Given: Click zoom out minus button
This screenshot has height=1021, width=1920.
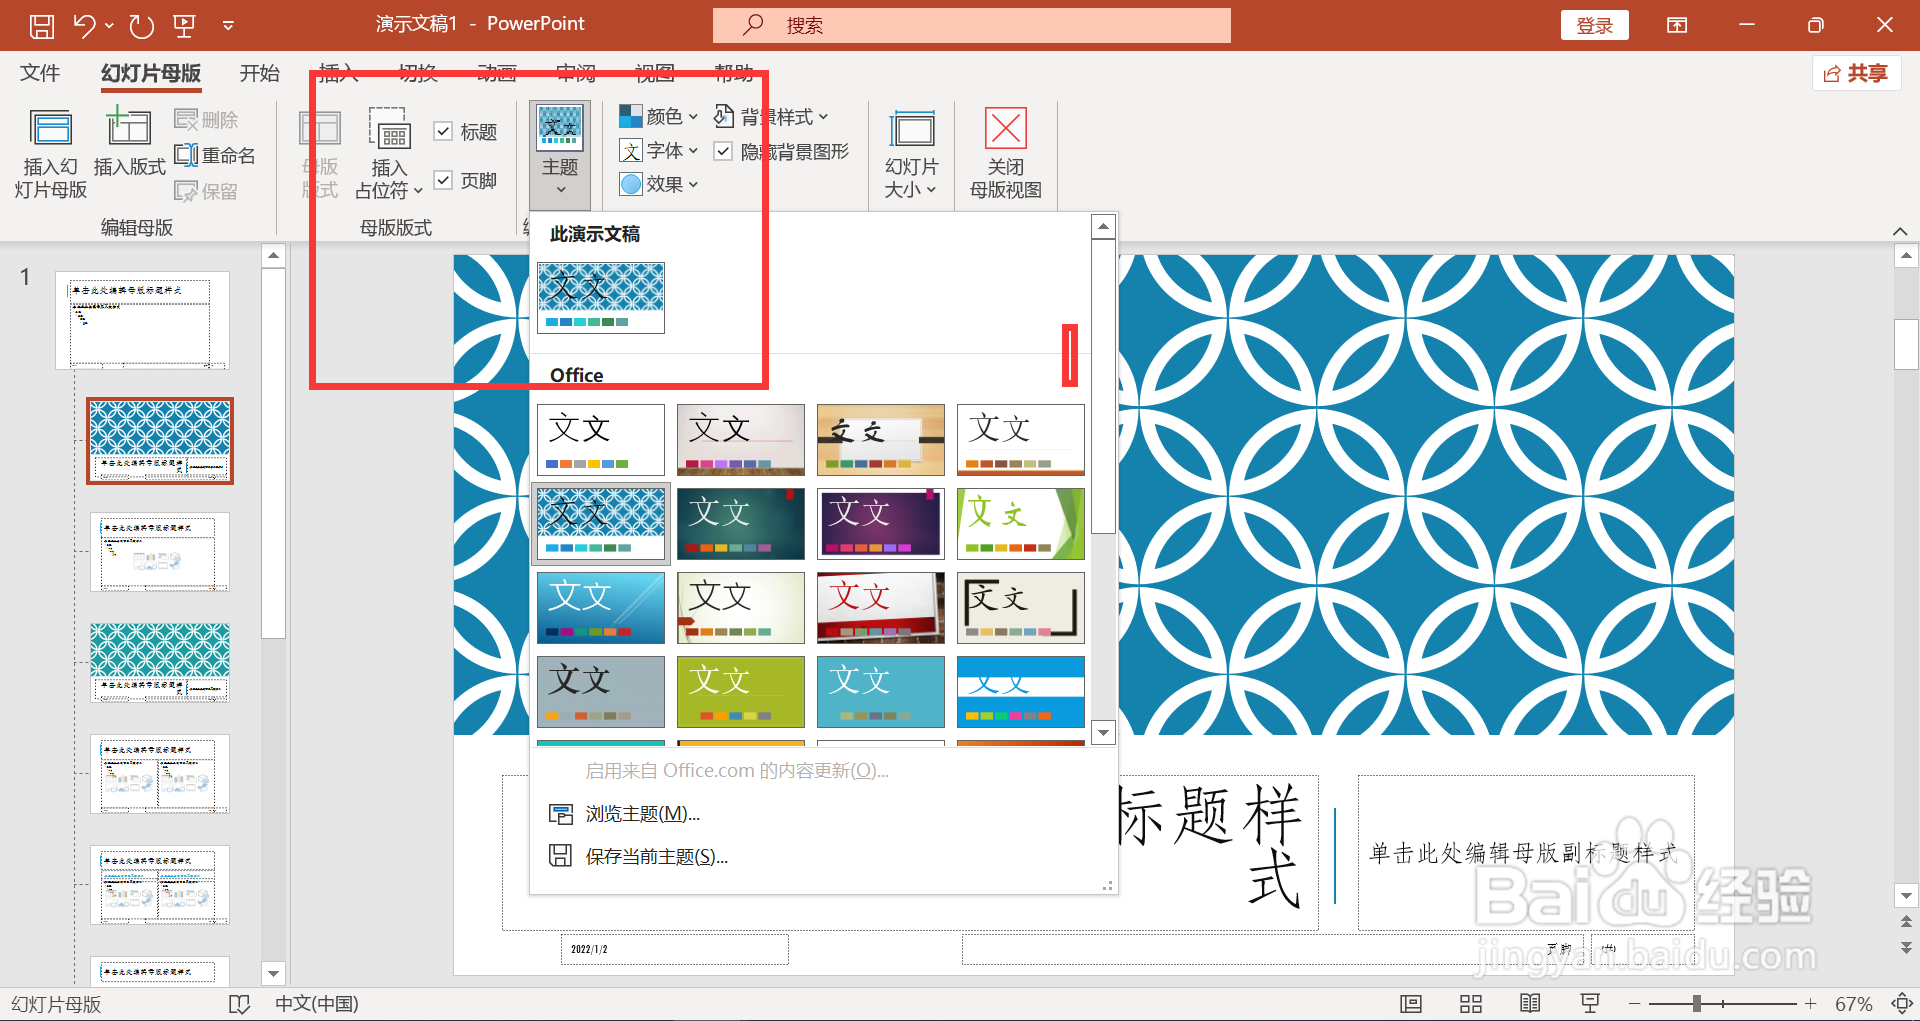Looking at the screenshot, I should (1634, 1004).
